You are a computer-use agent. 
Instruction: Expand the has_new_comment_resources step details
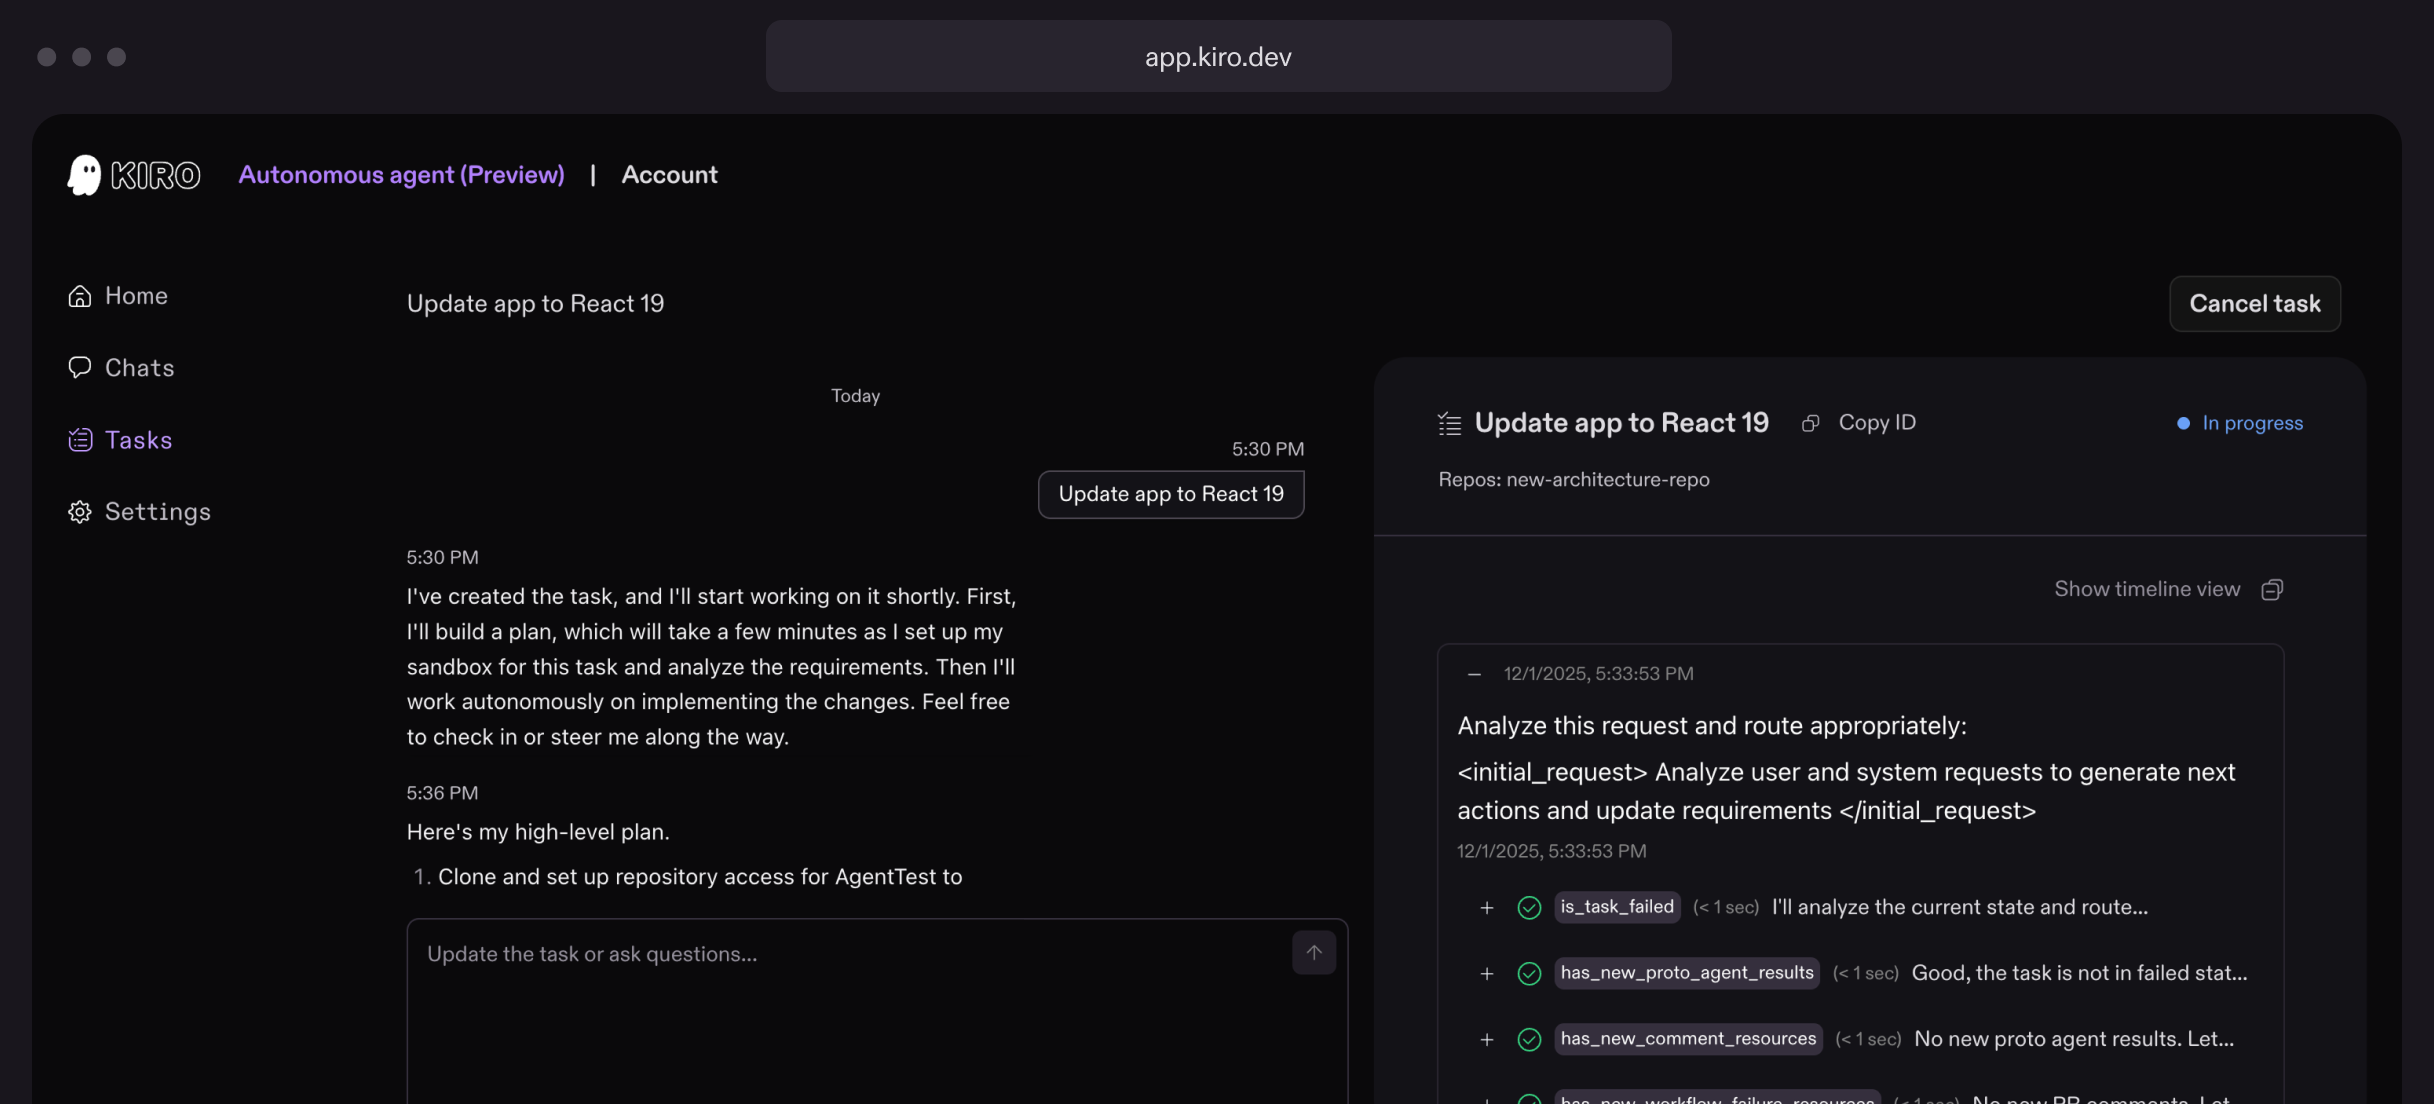point(1486,1039)
